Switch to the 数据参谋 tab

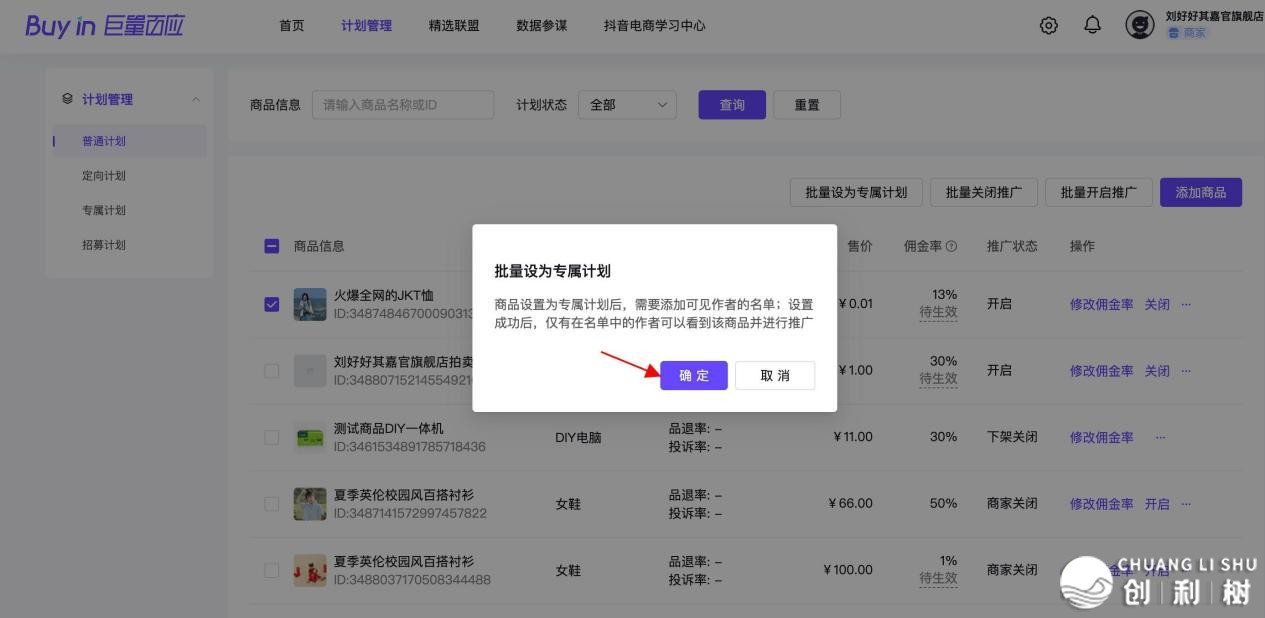[x=542, y=26]
